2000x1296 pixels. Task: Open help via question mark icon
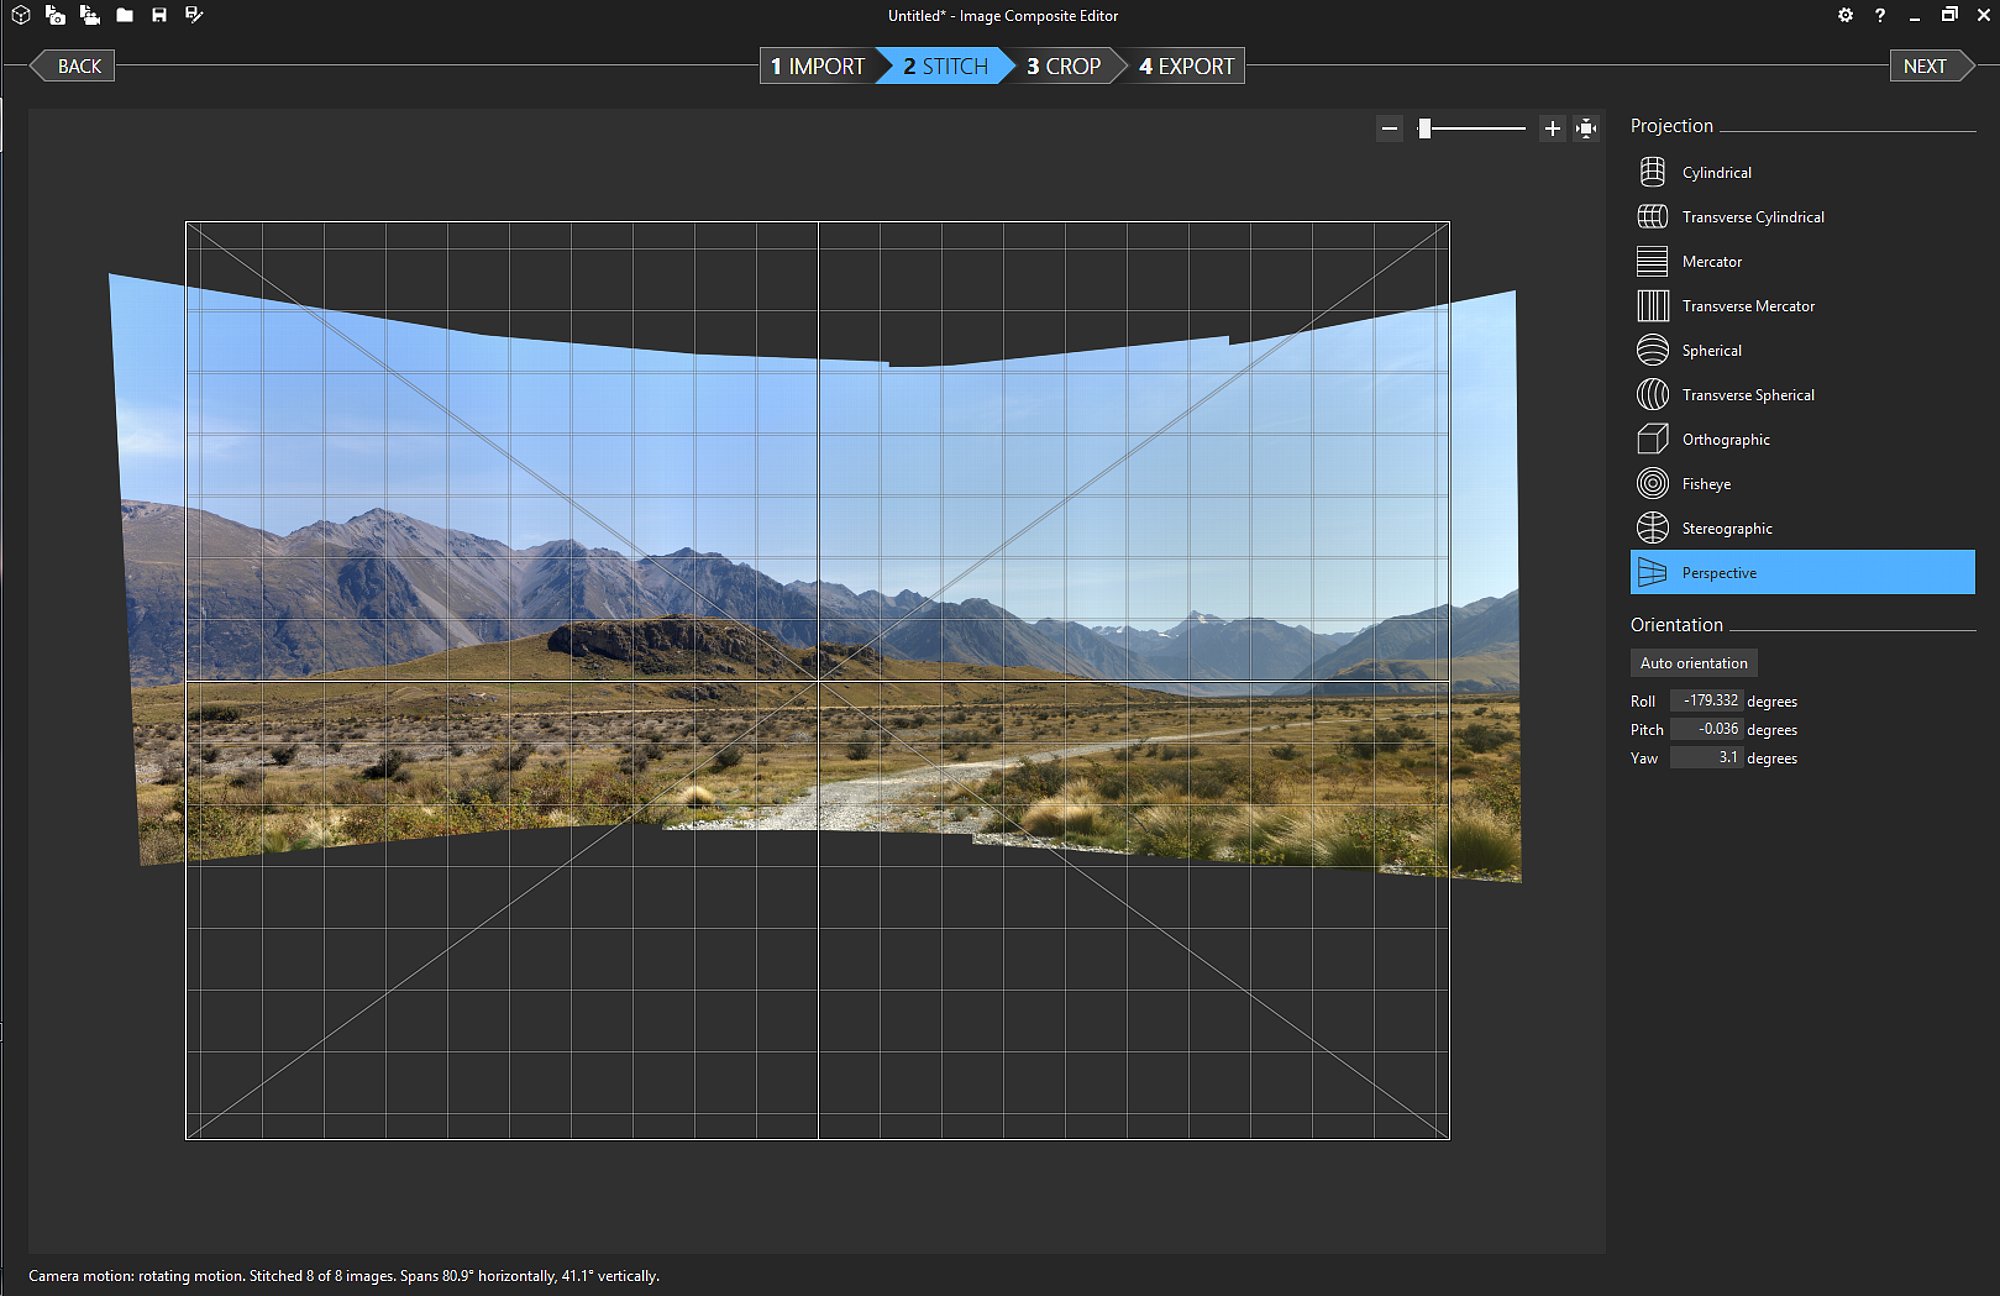[x=1880, y=15]
